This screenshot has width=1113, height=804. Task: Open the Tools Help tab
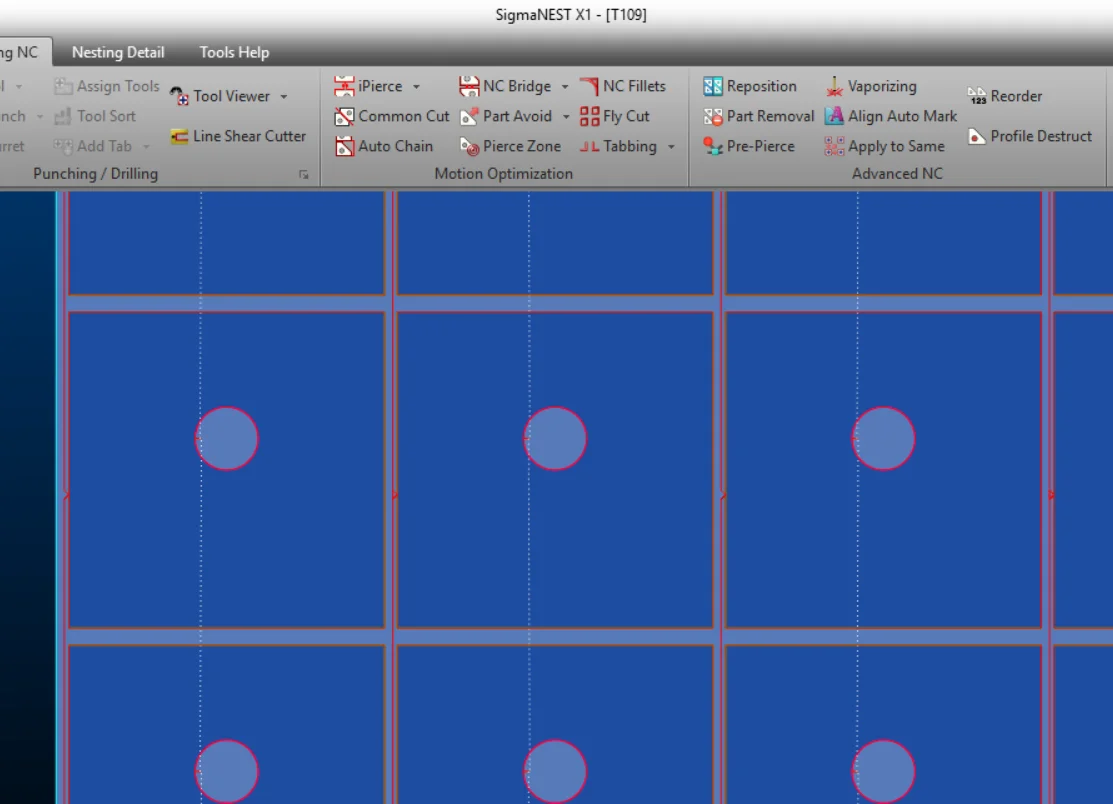(234, 53)
